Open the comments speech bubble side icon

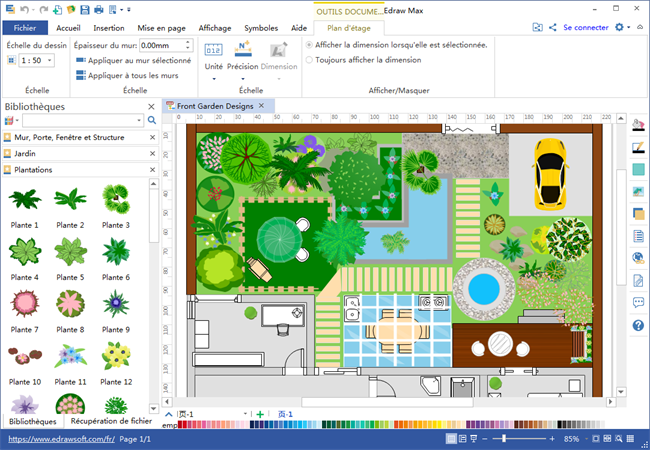pyautogui.click(x=639, y=302)
